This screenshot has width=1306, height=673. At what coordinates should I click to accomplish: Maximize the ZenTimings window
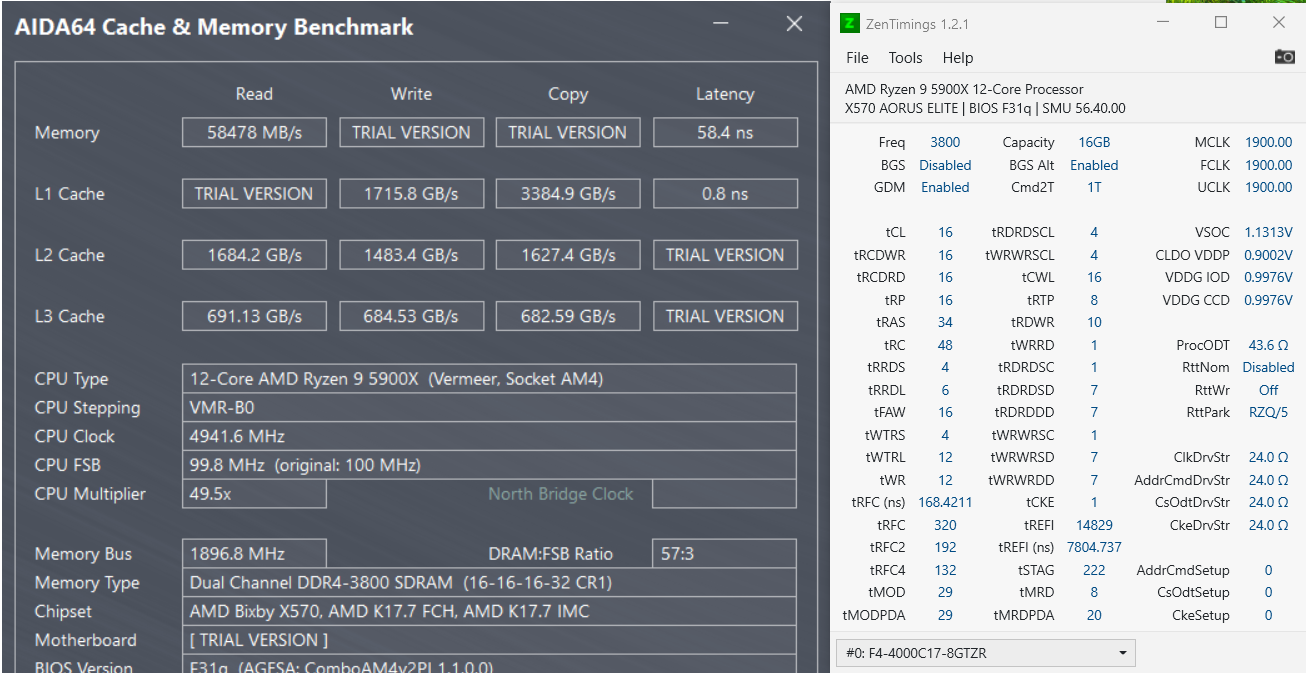click(1221, 23)
